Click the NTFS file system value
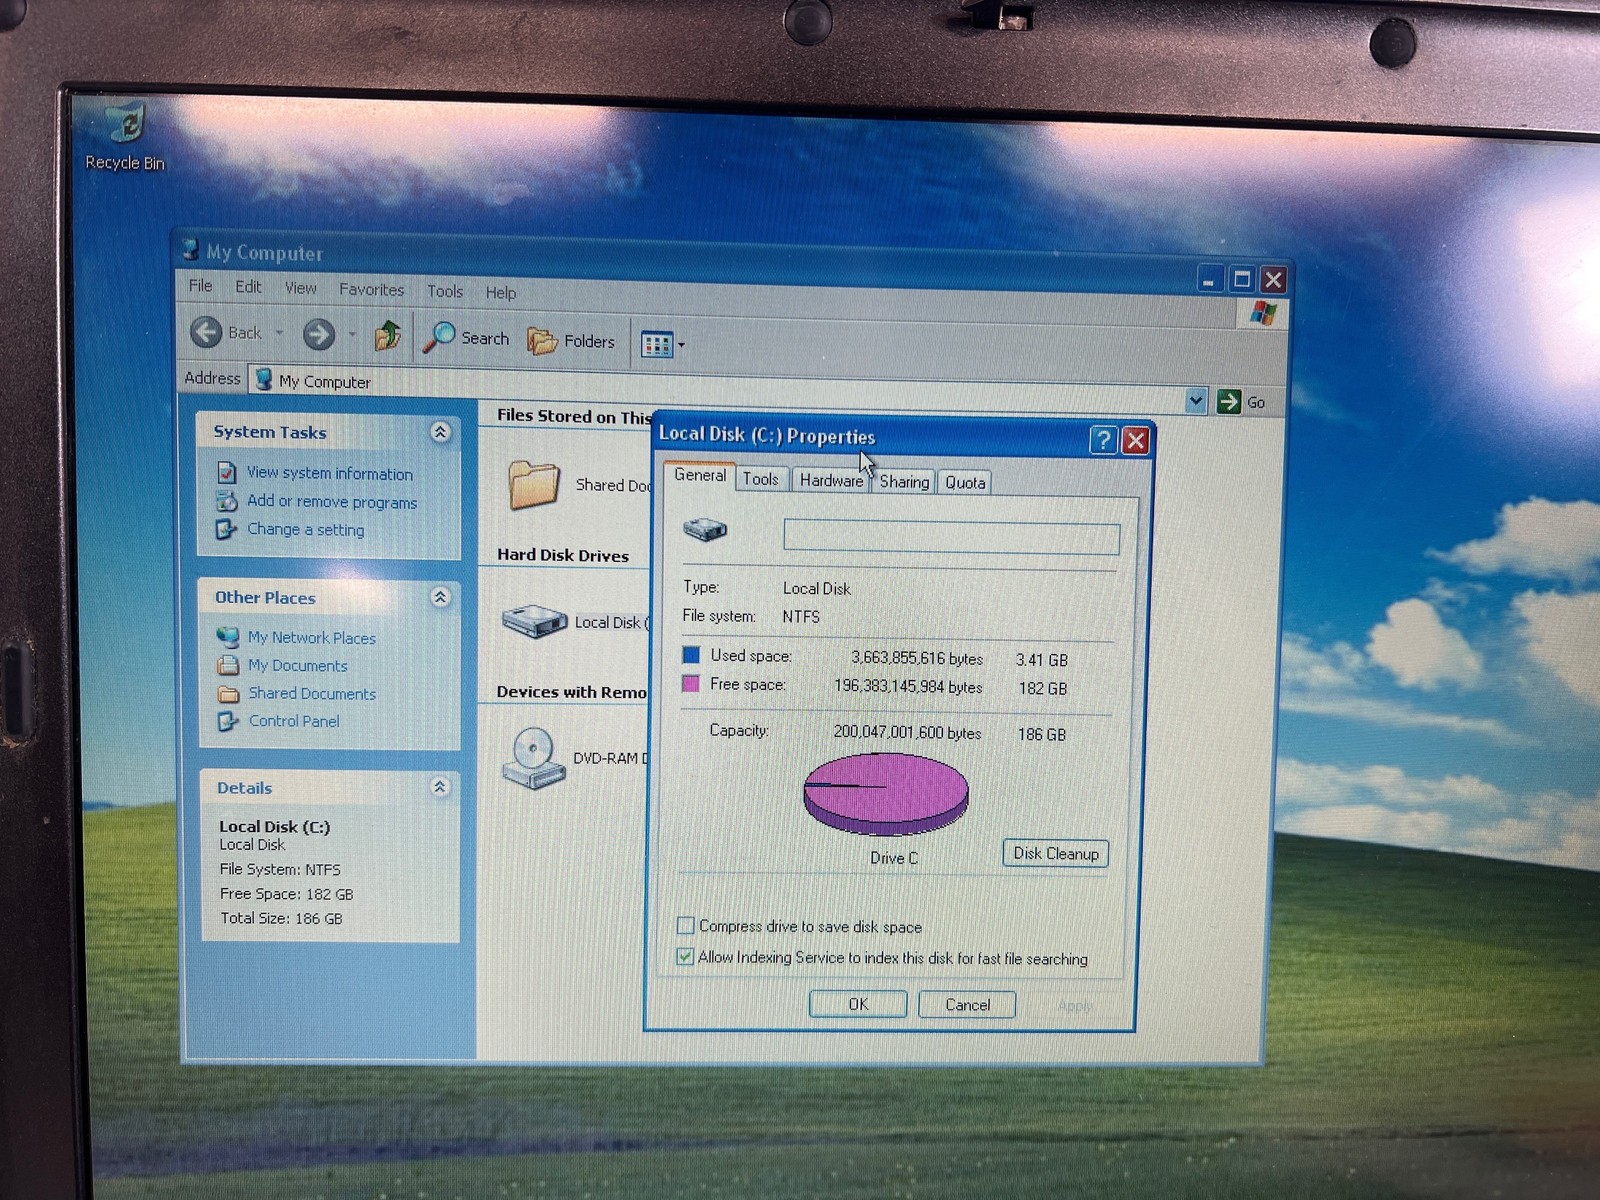 [x=801, y=617]
